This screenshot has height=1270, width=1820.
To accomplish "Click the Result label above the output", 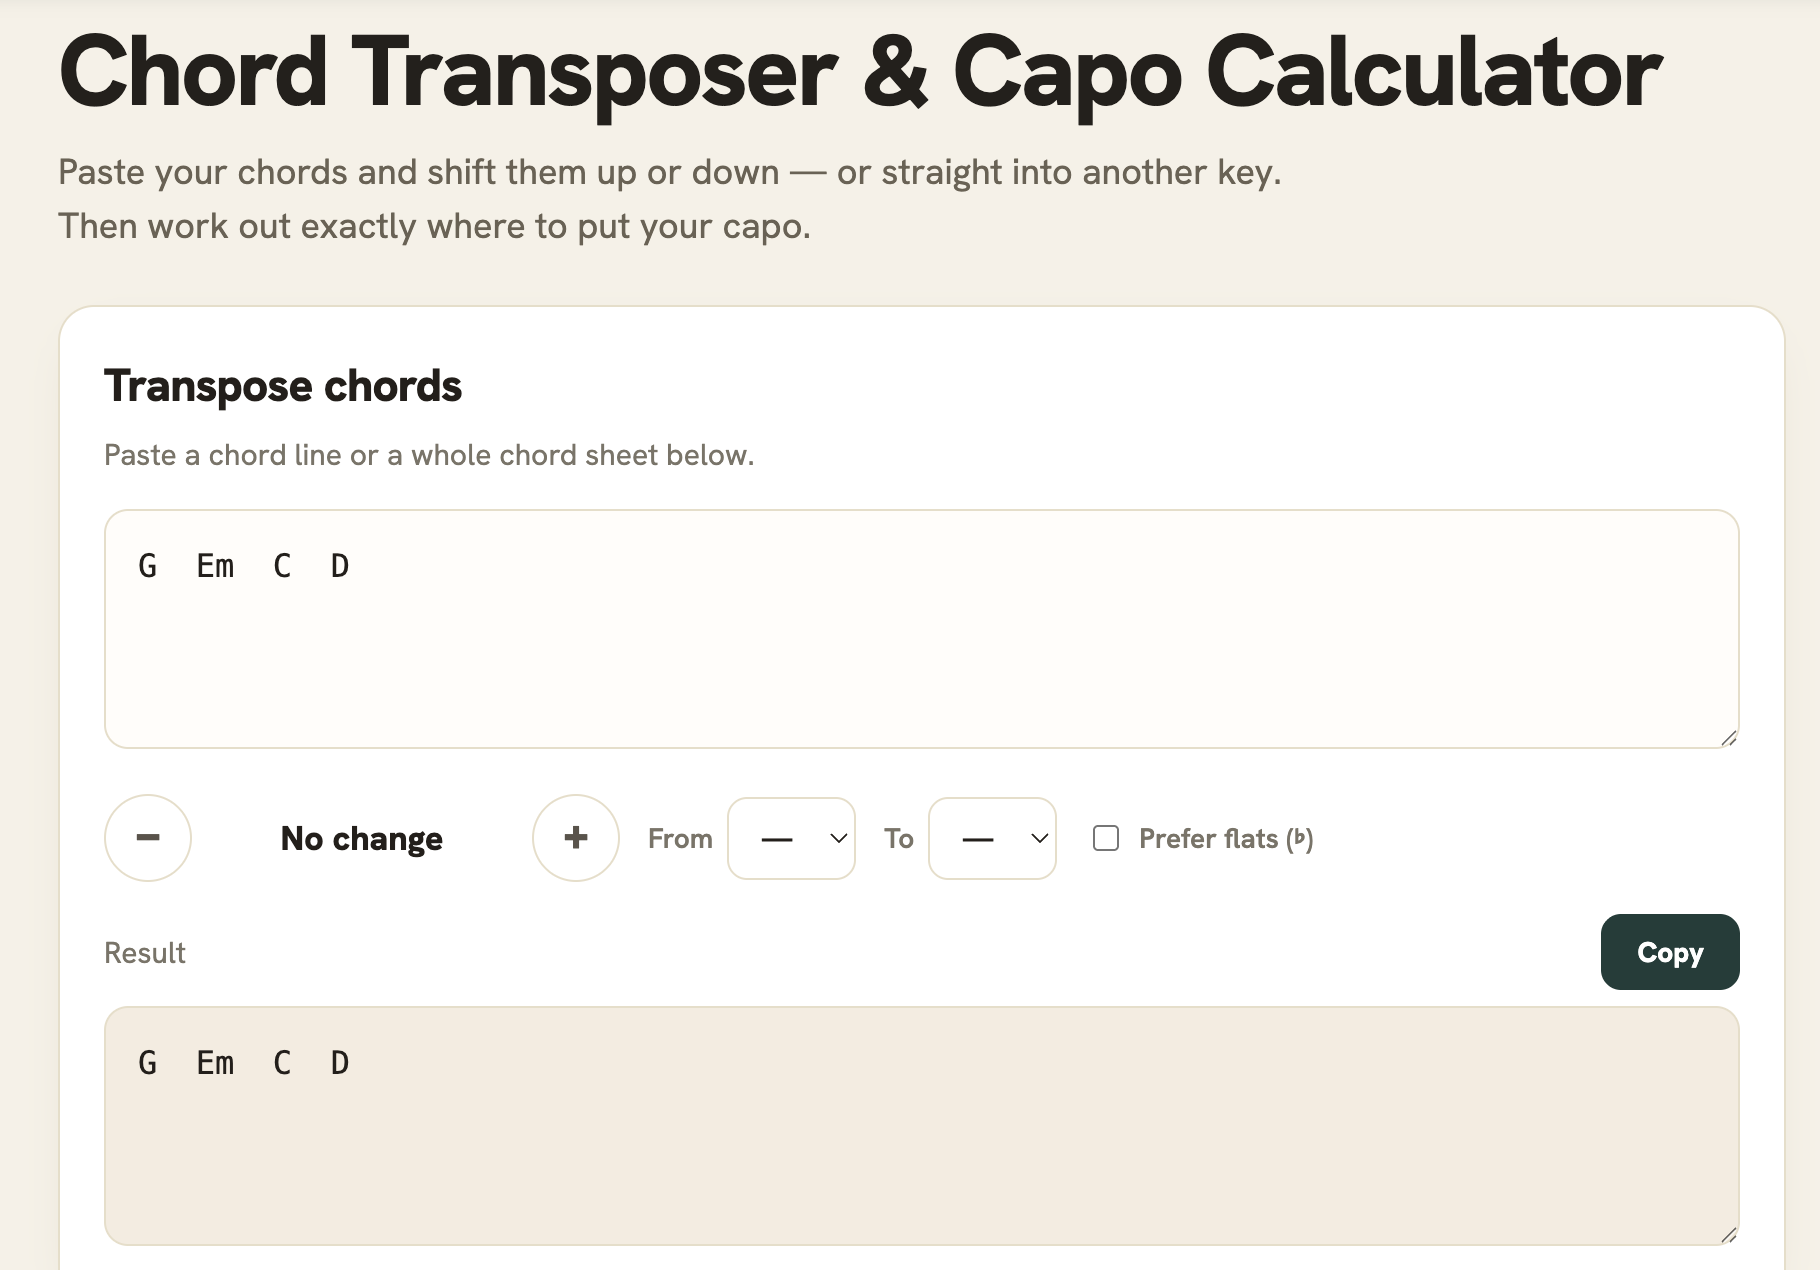I will click(x=145, y=953).
